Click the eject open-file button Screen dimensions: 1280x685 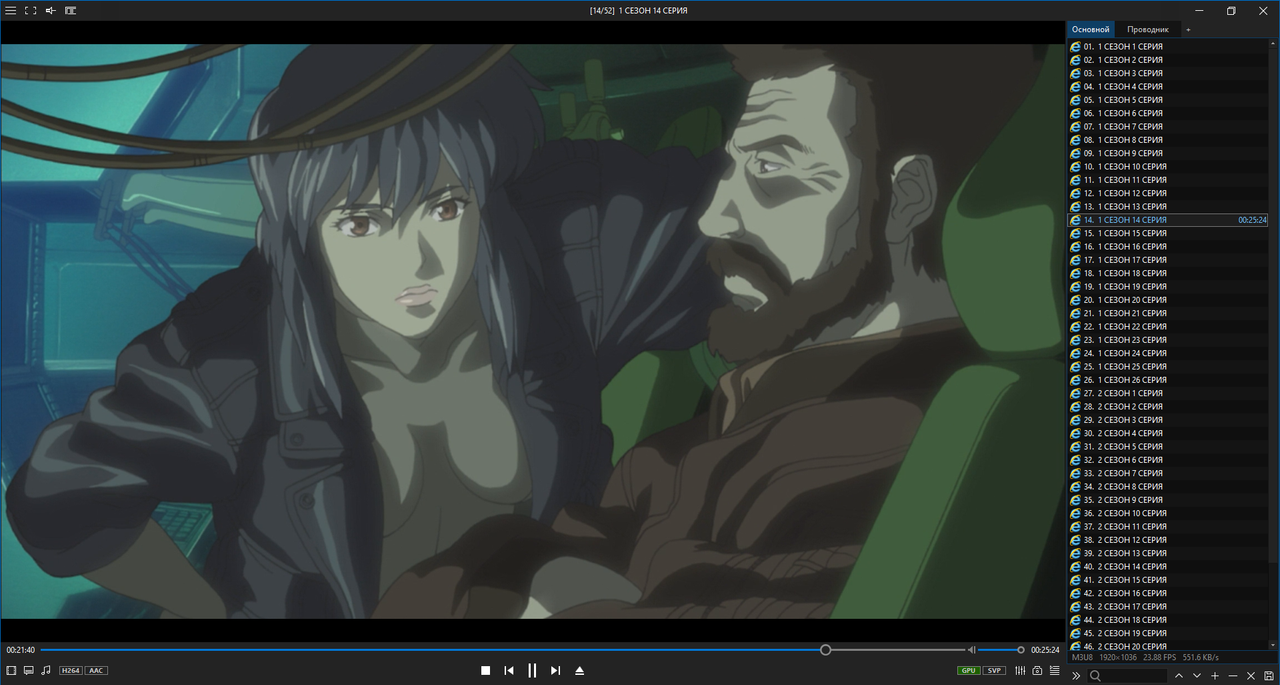coord(579,670)
